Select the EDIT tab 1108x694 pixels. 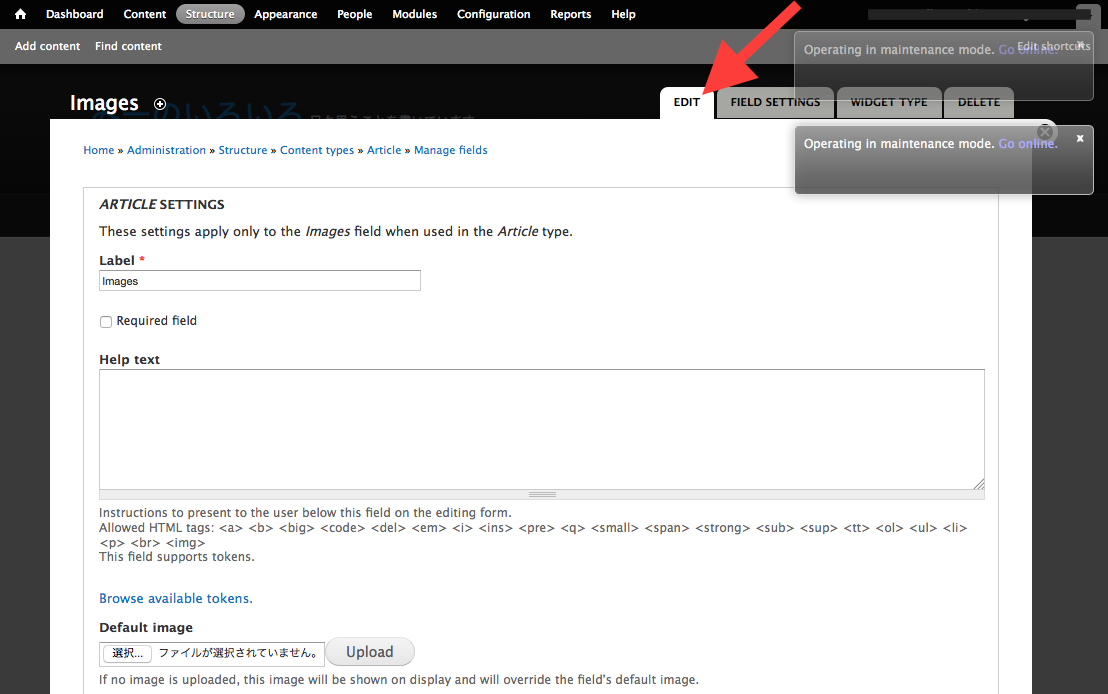(687, 102)
